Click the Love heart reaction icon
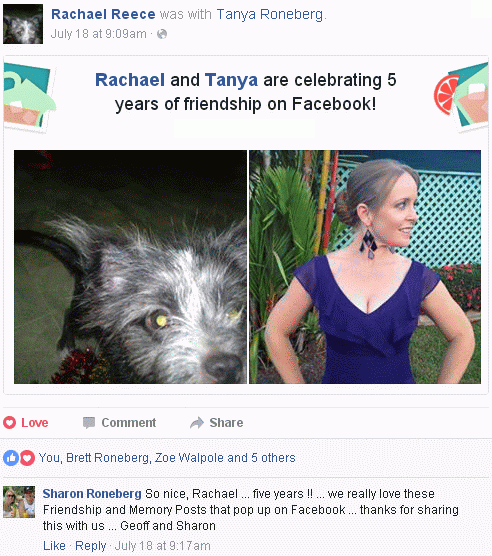492x556 pixels. click(10, 422)
